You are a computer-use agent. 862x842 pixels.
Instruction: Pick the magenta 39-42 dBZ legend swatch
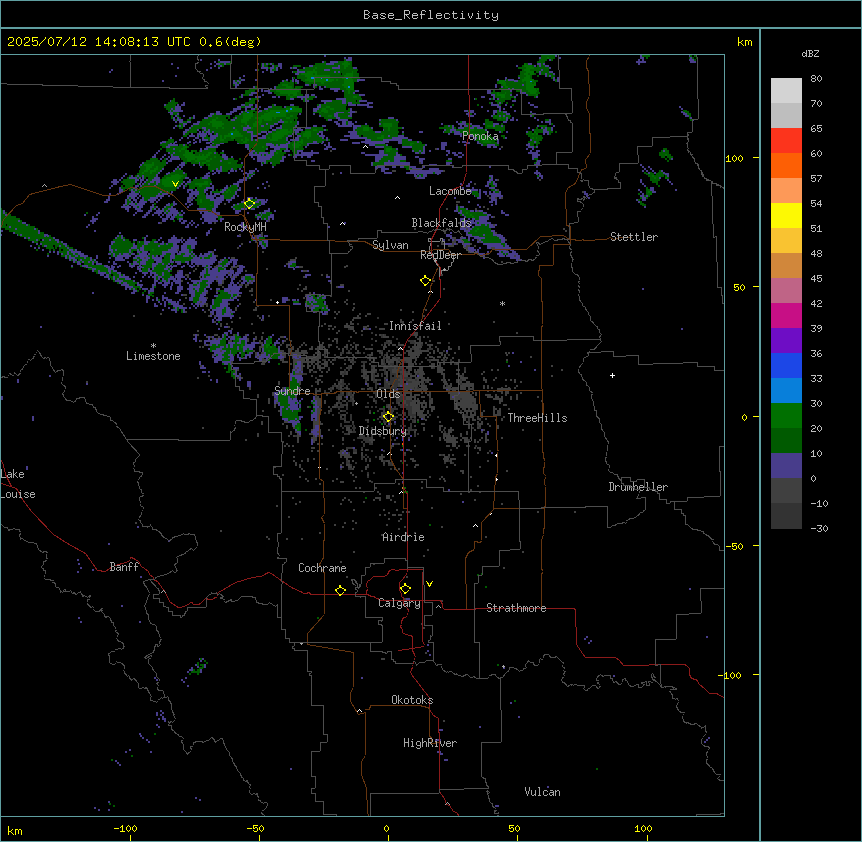coord(786,315)
